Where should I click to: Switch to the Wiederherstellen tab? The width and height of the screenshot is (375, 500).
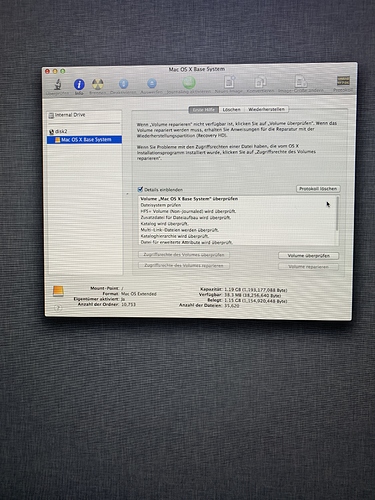[x=266, y=109]
